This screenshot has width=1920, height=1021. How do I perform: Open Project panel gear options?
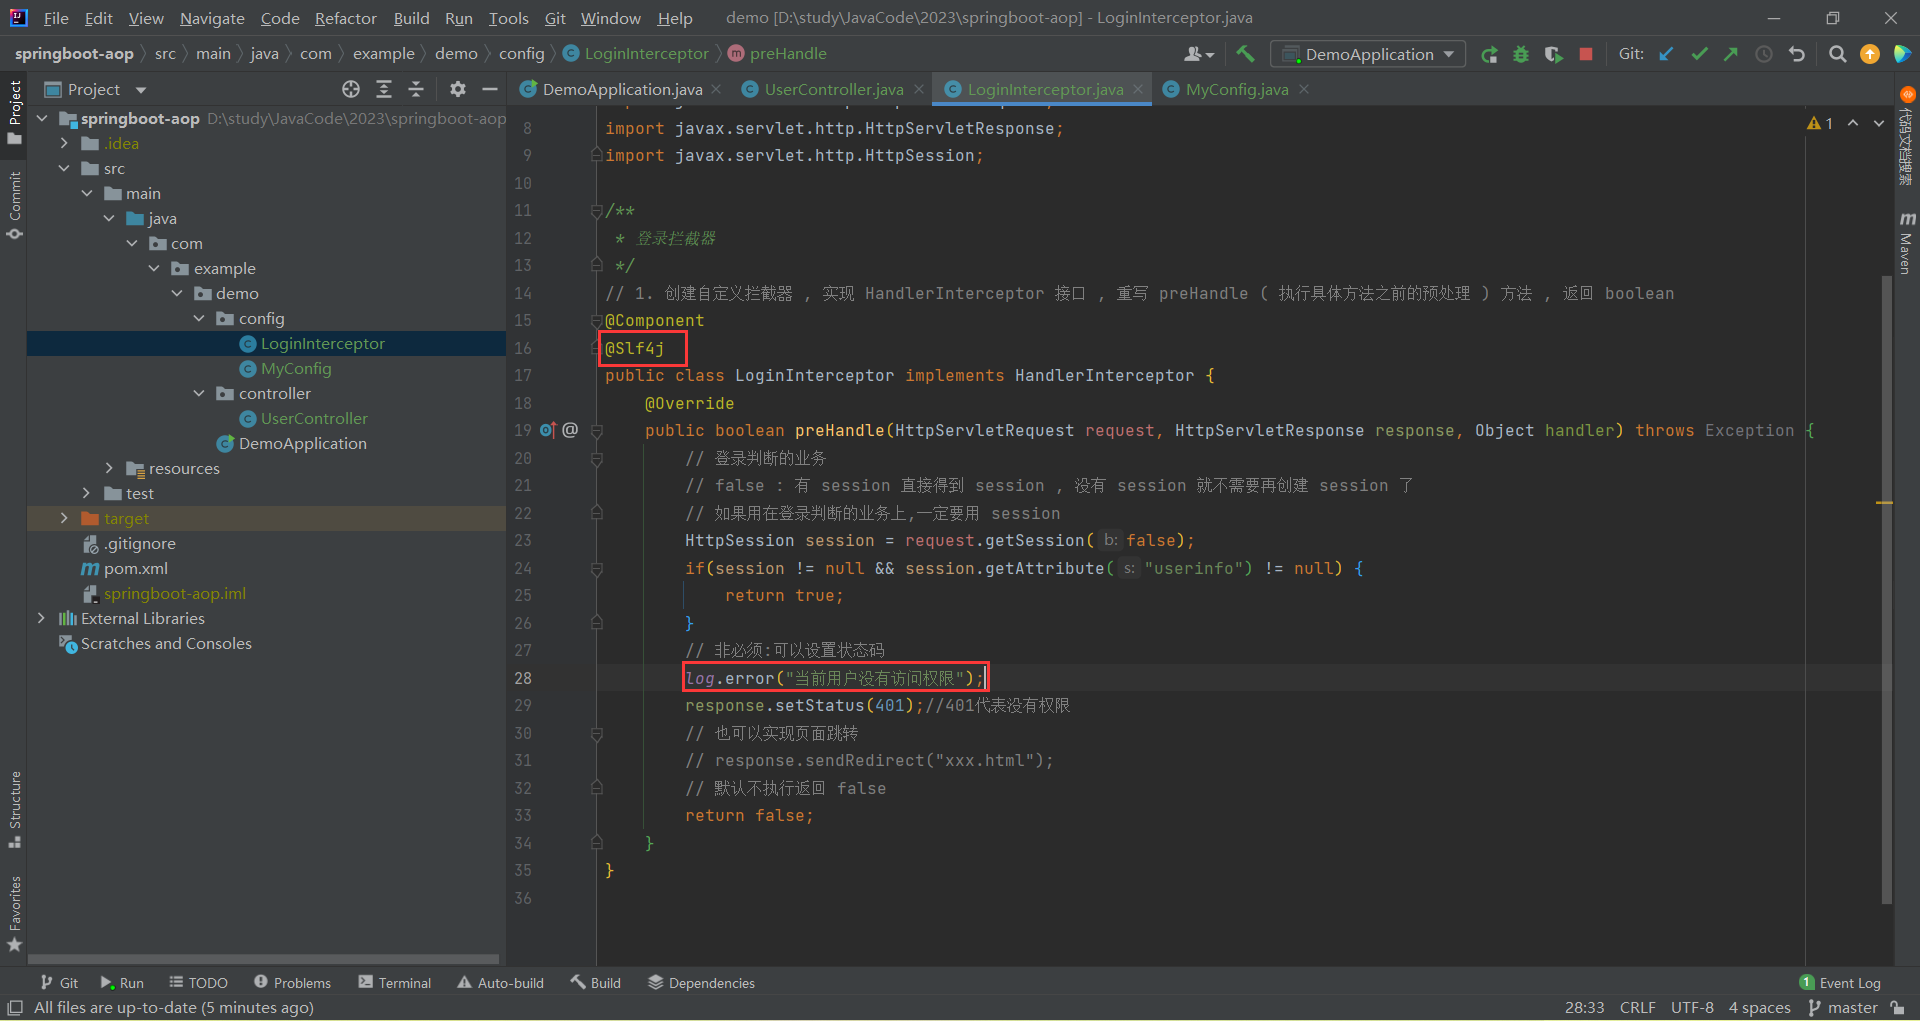[458, 89]
